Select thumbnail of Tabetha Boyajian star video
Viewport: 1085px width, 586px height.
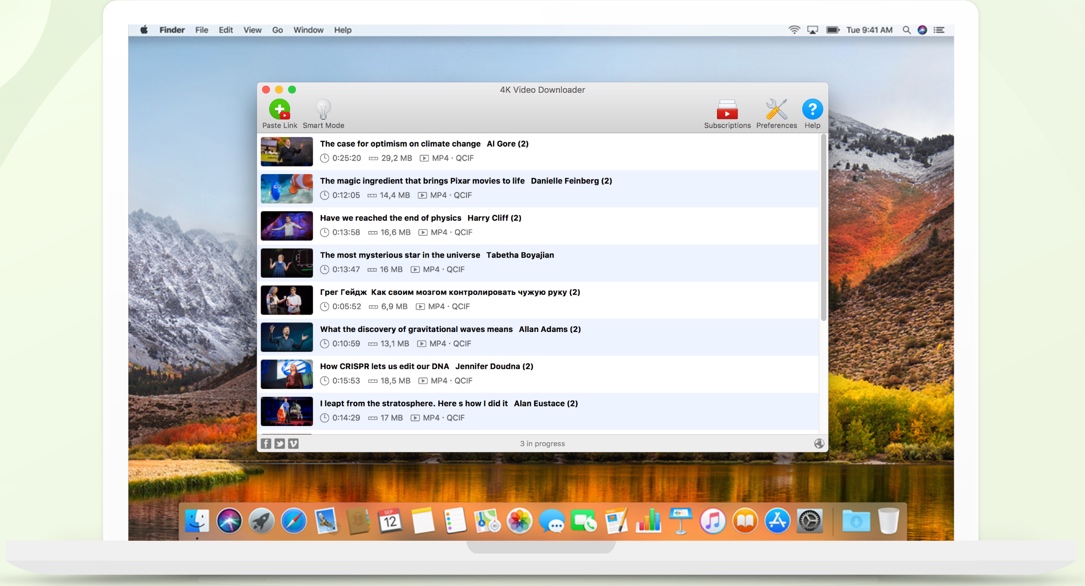pyautogui.click(x=286, y=263)
